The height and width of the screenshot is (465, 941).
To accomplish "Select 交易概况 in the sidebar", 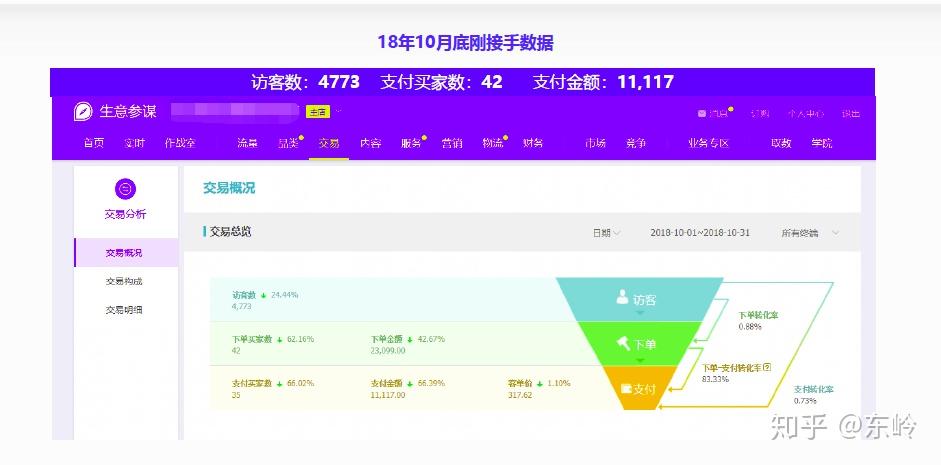I will click(126, 253).
